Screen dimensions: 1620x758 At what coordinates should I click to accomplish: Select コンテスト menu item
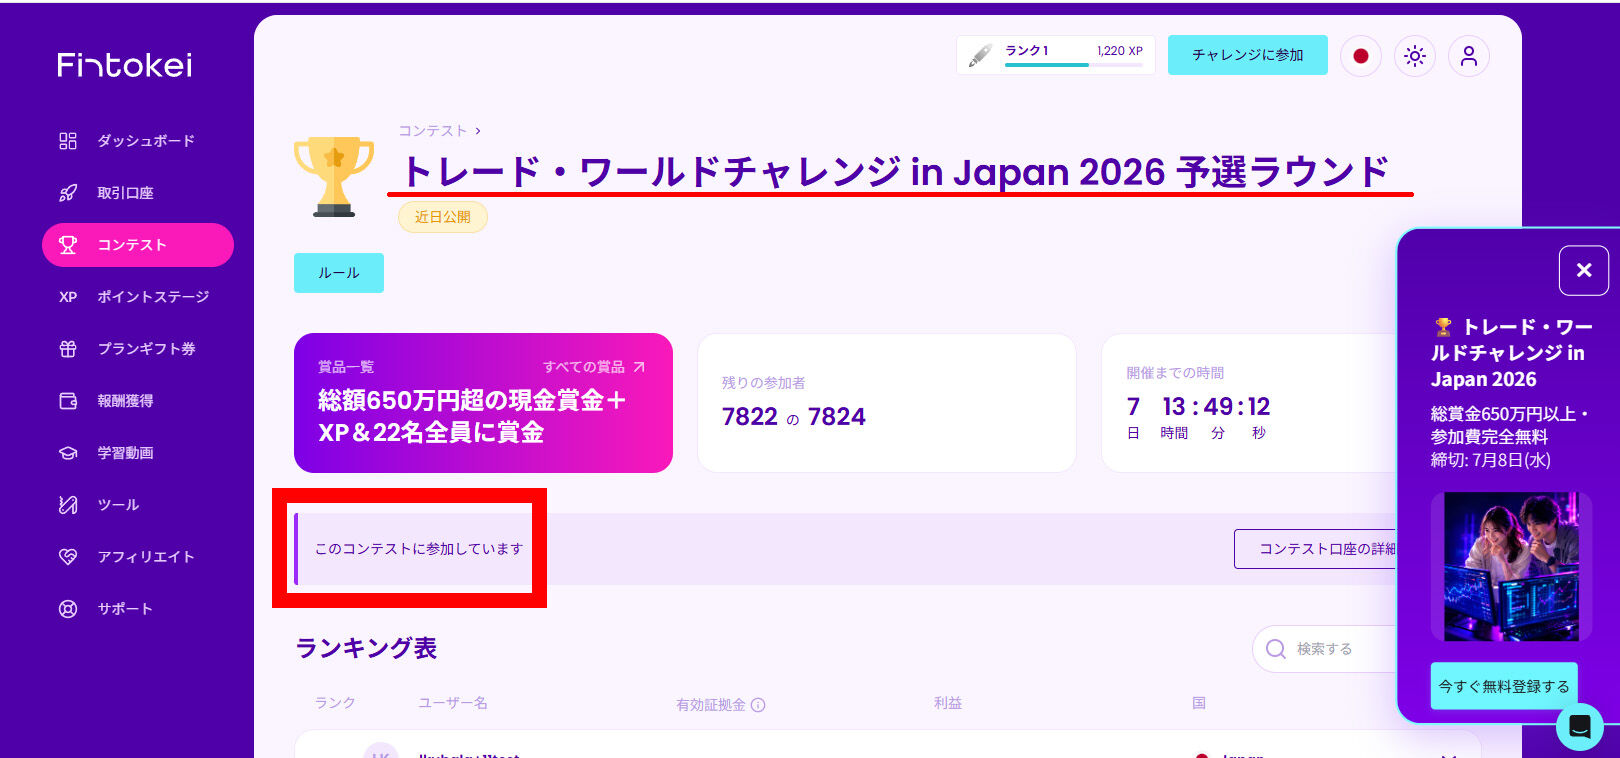point(138,245)
